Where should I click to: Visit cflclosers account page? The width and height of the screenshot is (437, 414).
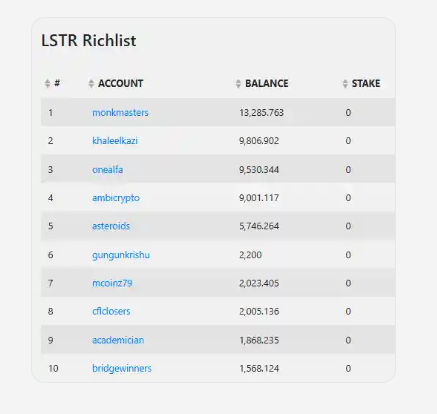pos(111,311)
